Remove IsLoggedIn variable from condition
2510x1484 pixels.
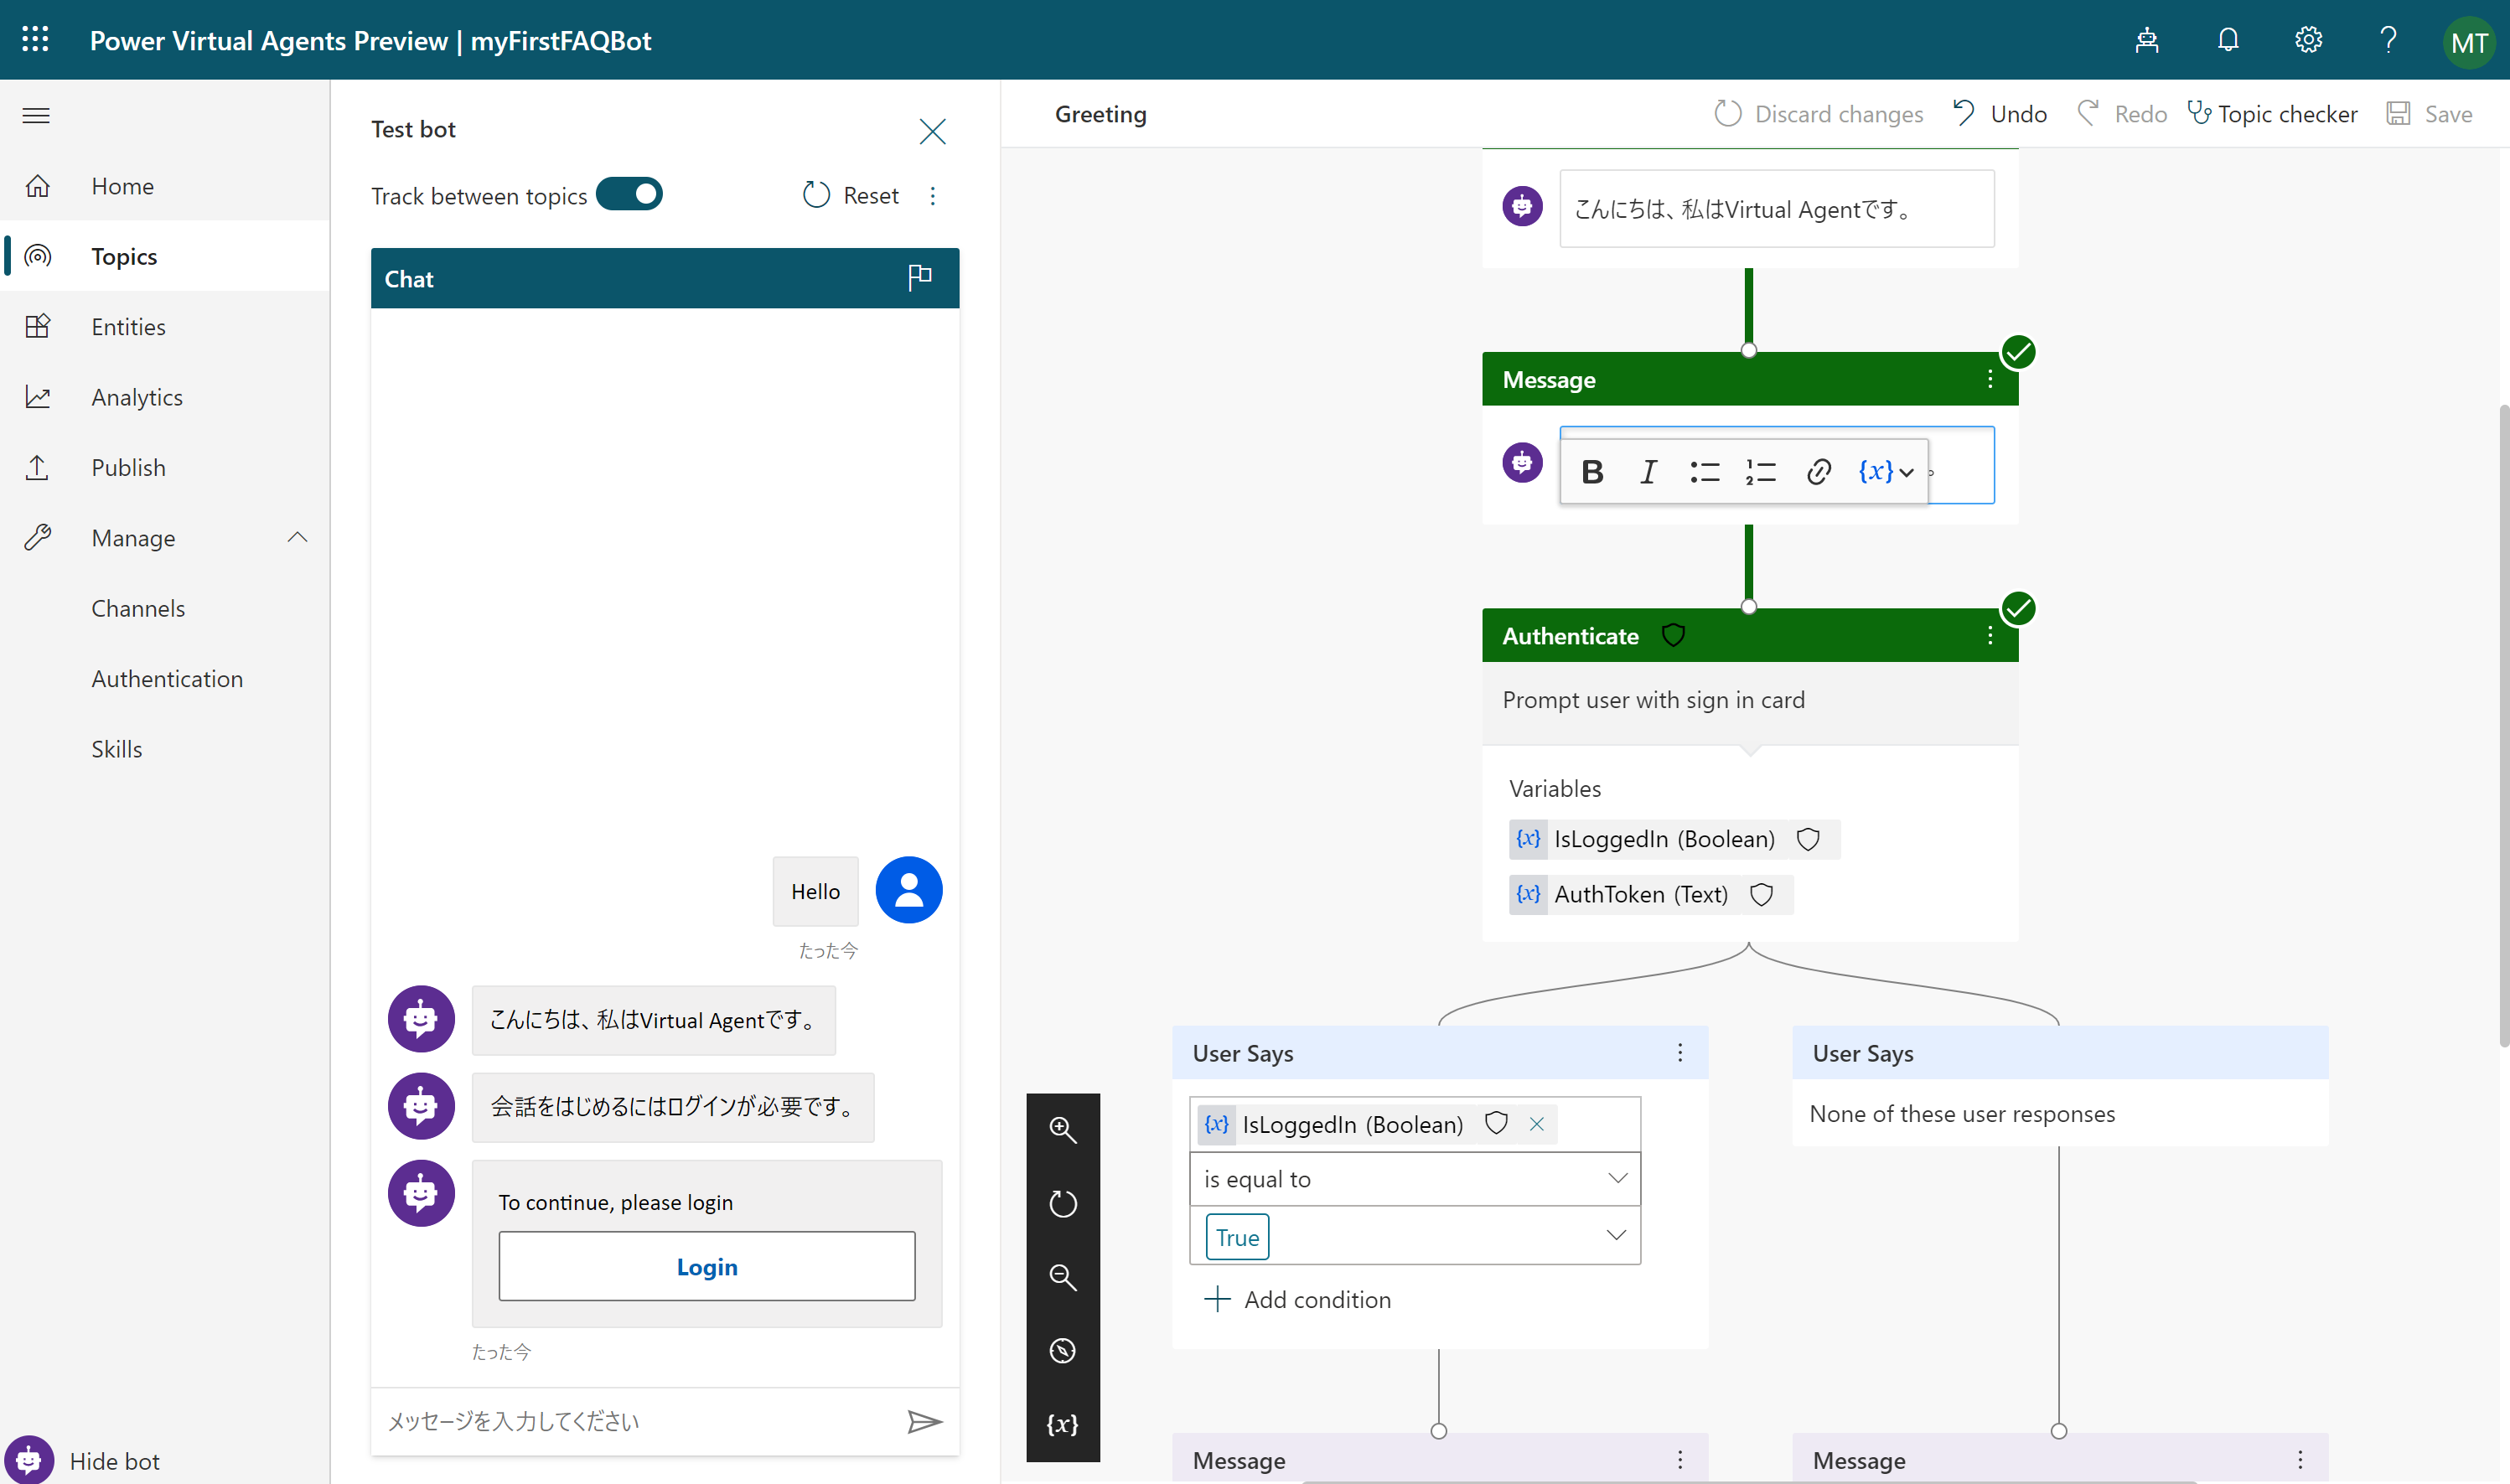(x=1537, y=1124)
